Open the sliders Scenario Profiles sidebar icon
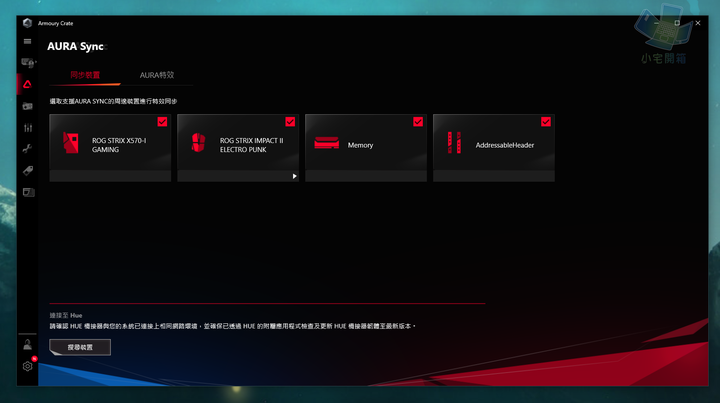 pos(28,128)
